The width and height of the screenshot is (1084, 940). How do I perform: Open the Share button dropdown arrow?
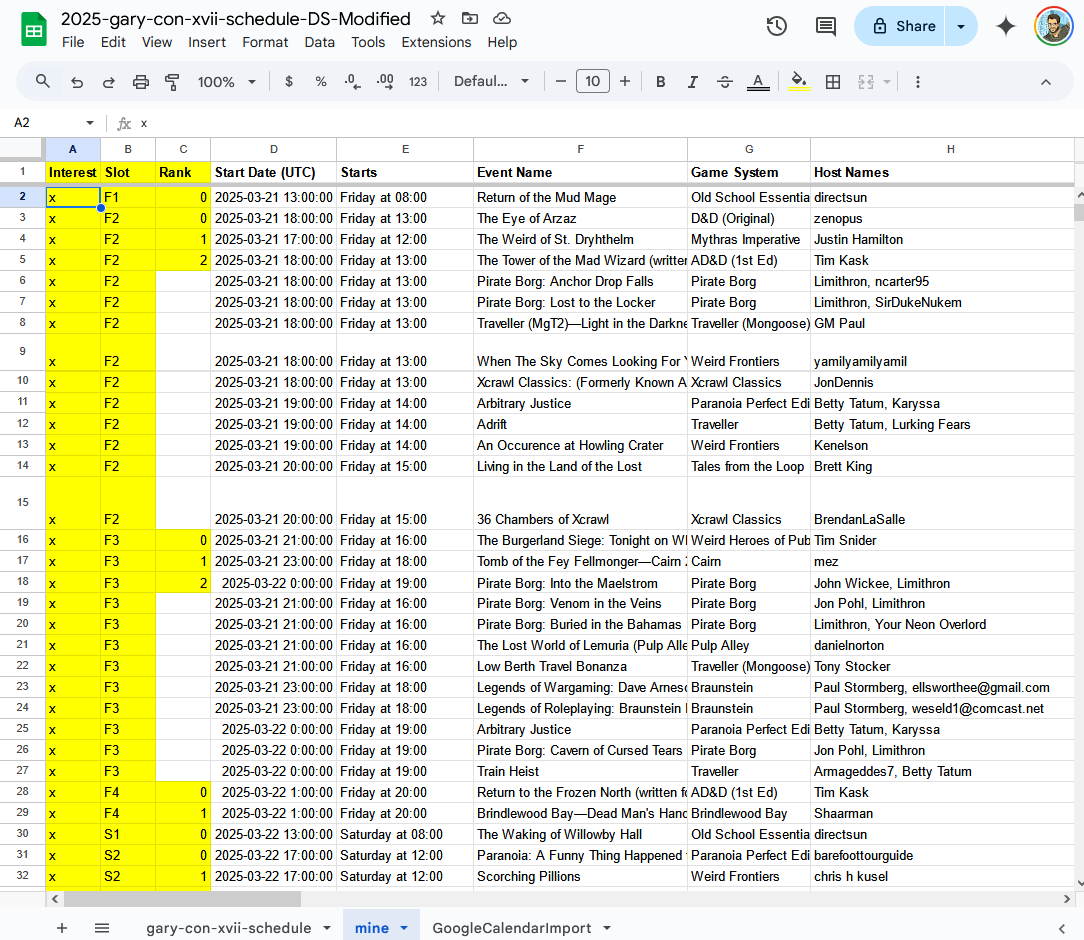[x=961, y=27]
